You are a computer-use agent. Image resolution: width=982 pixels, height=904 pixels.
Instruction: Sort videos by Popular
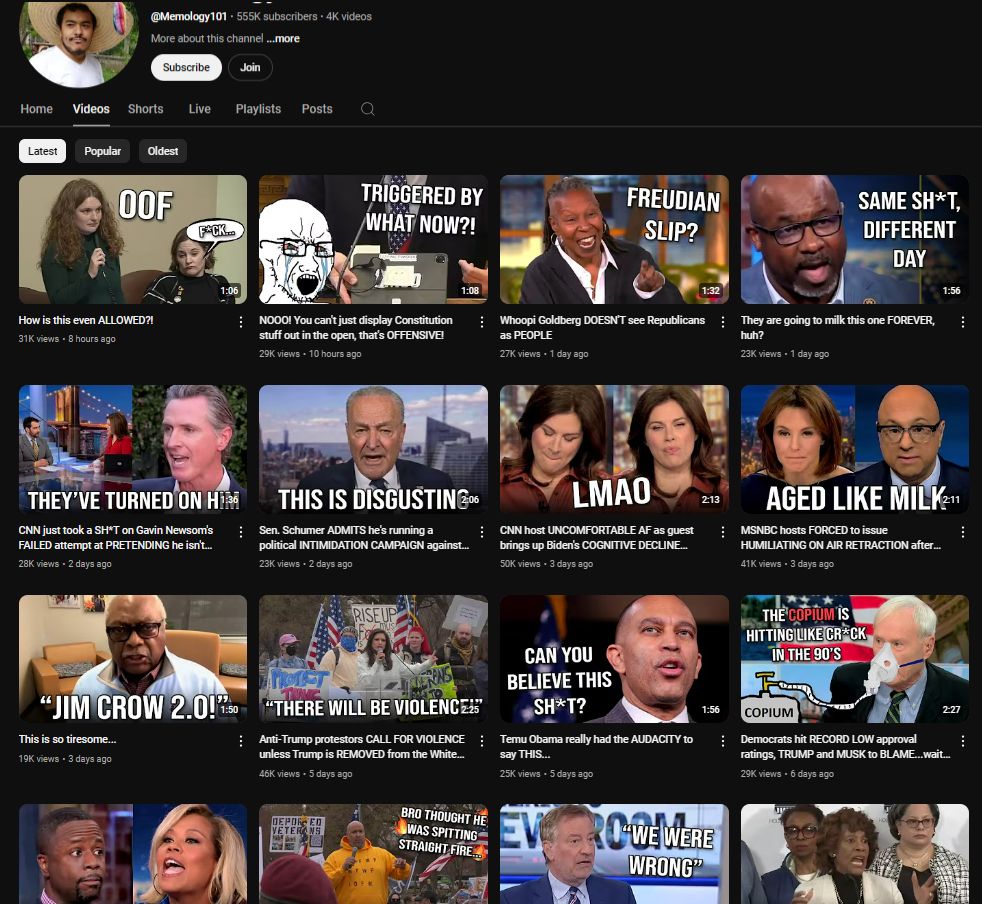pos(103,151)
